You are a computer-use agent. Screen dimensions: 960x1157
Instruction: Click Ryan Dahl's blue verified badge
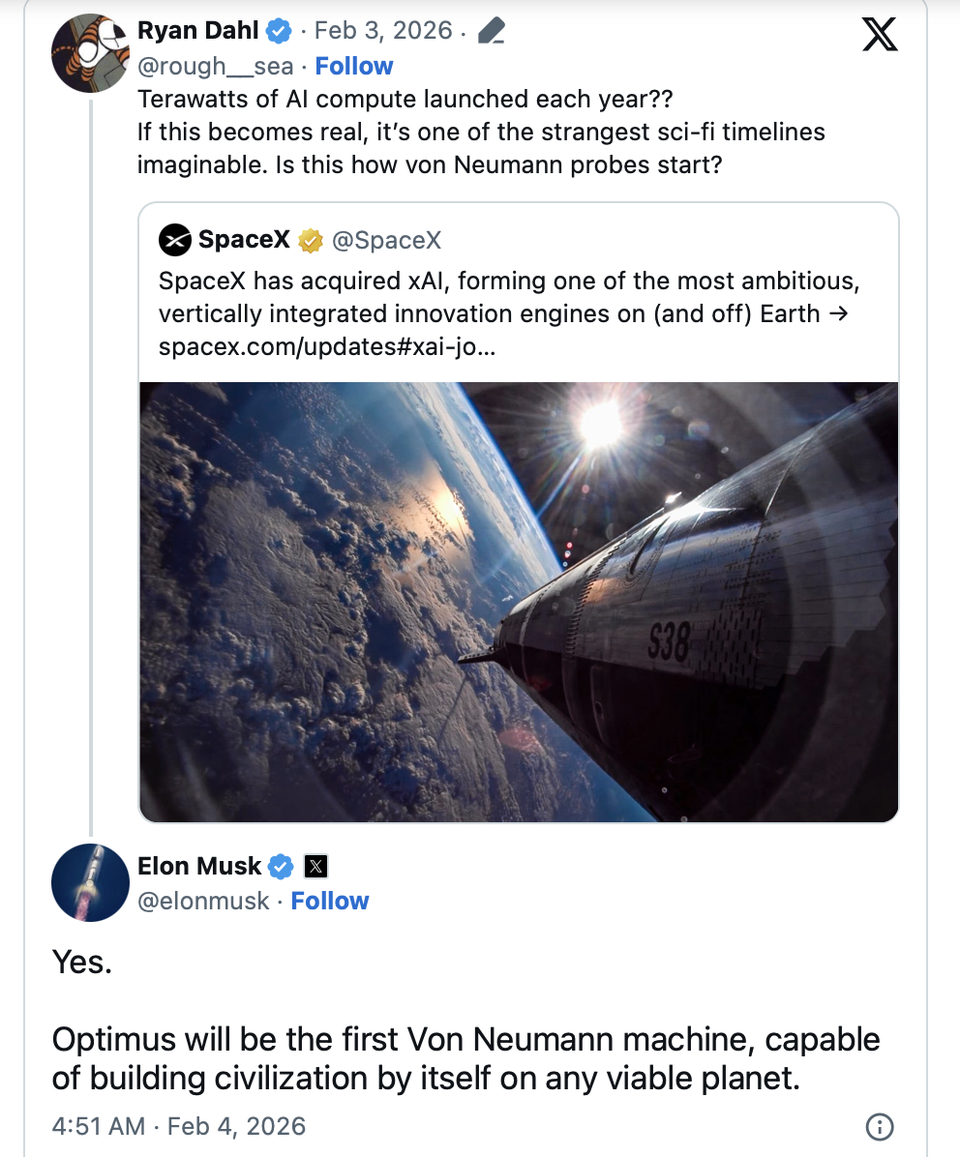[x=280, y=32]
